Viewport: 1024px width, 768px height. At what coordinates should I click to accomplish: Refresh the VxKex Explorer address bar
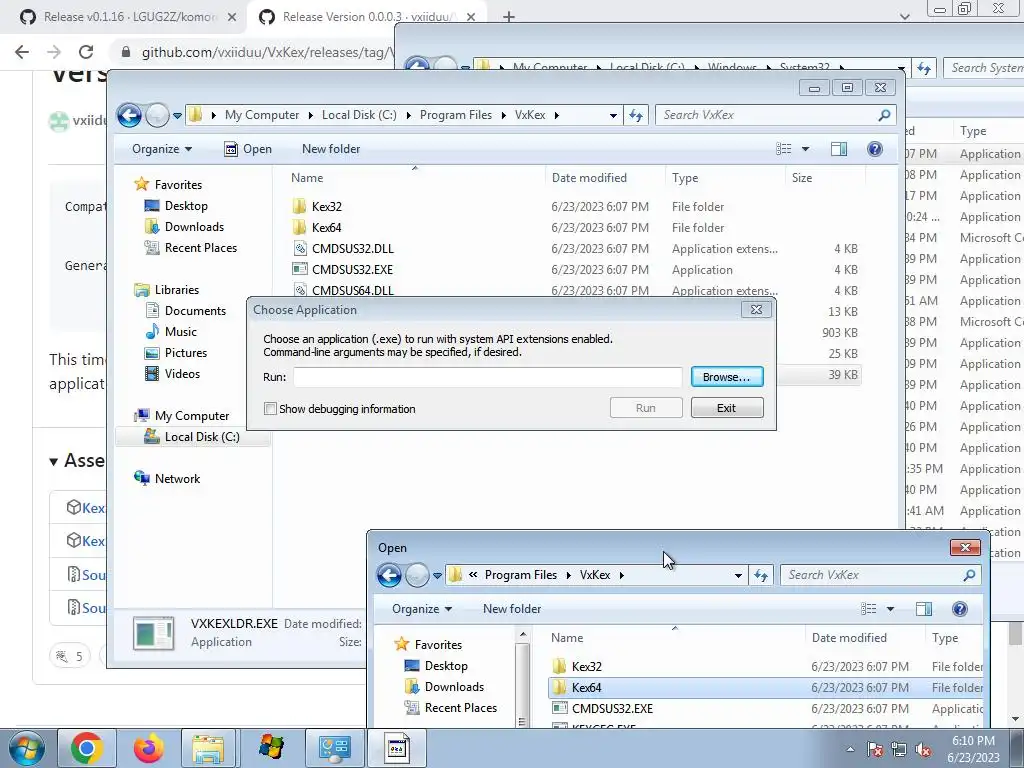point(636,116)
